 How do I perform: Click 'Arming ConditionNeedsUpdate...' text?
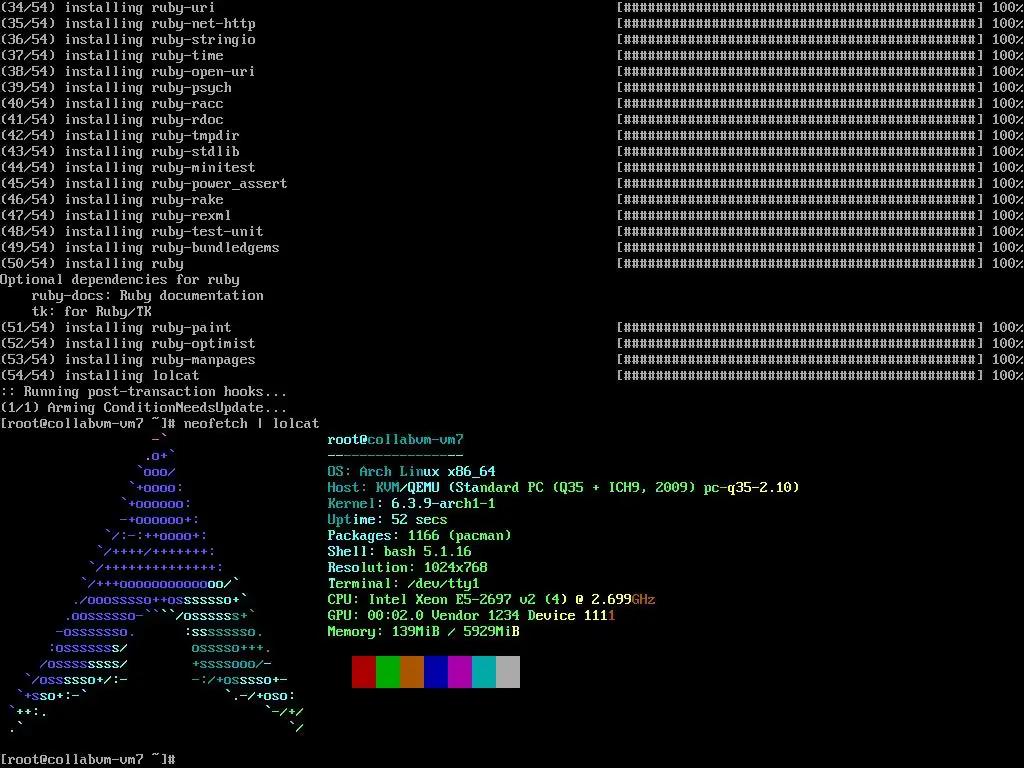point(144,408)
